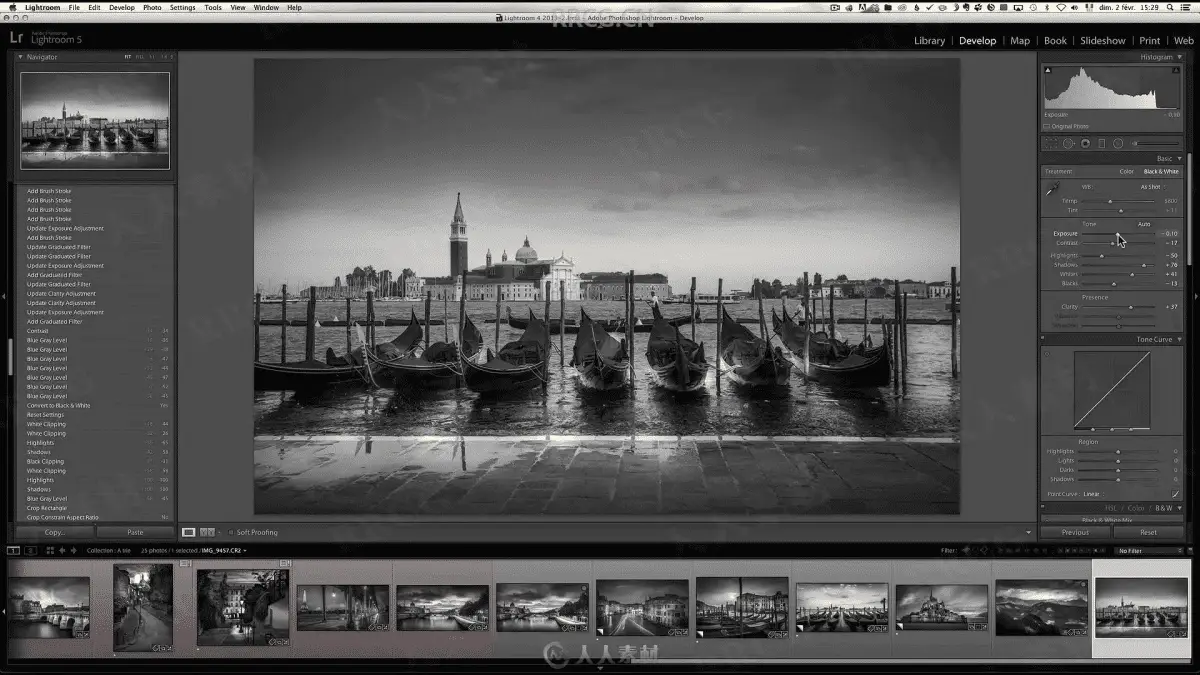Open the Photo menu
The height and width of the screenshot is (675, 1200).
point(152,7)
